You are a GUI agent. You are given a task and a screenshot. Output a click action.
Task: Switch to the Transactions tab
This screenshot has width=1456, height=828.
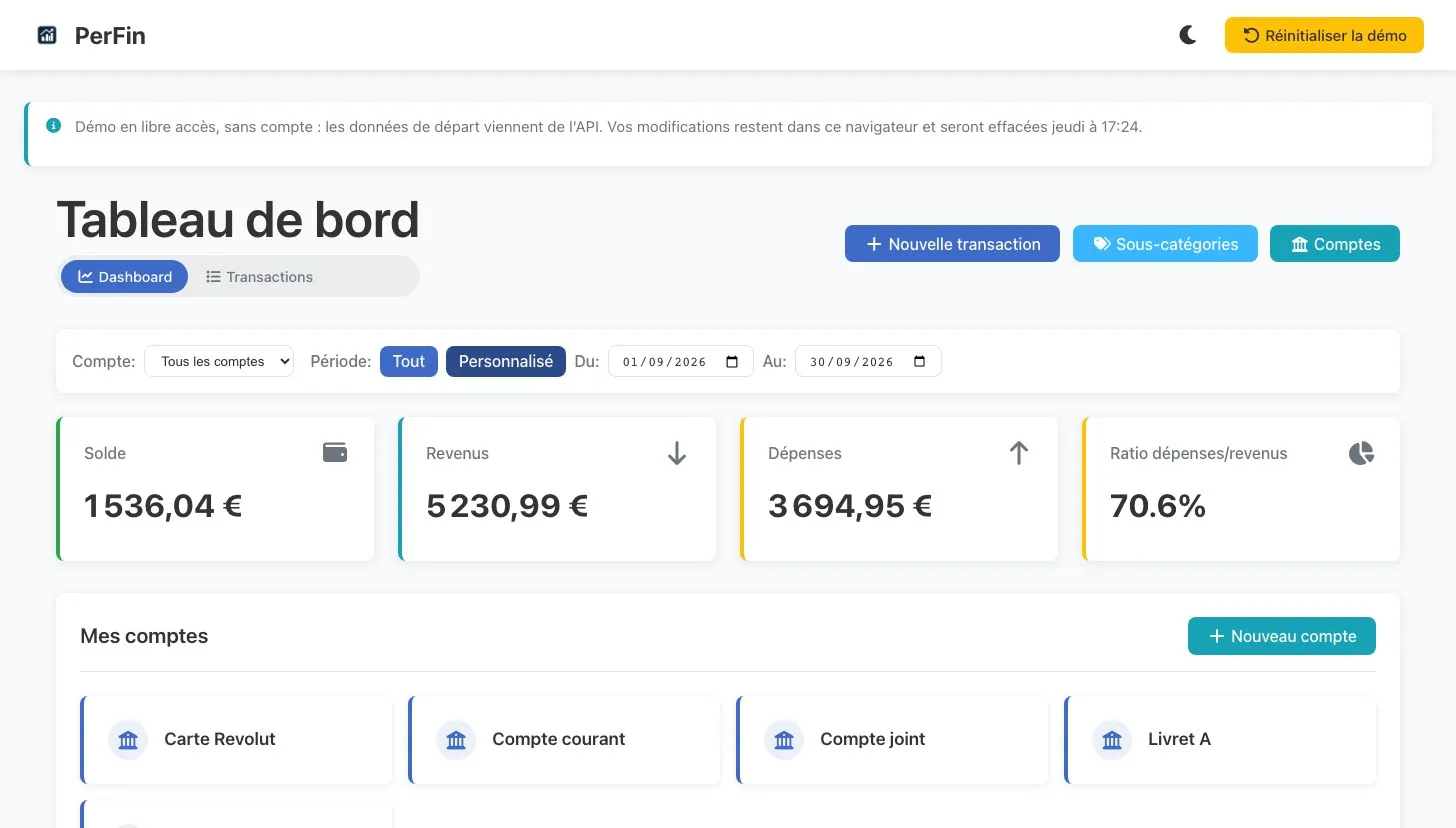(x=260, y=277)
